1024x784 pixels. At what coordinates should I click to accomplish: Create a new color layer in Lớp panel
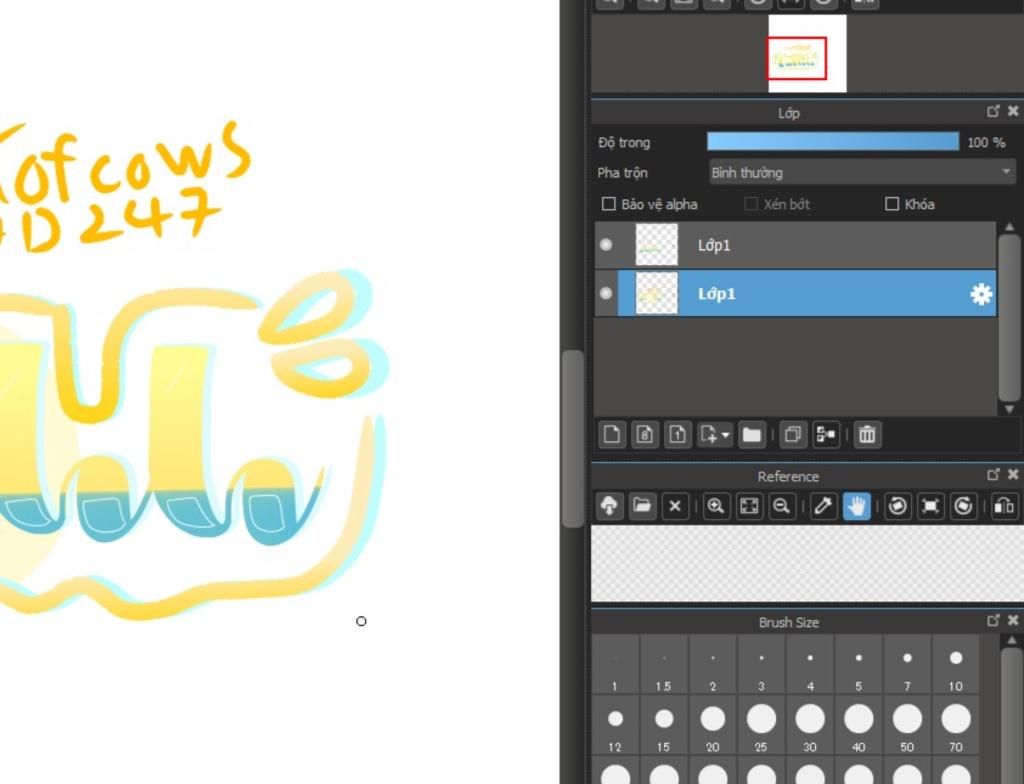point(612,434)
